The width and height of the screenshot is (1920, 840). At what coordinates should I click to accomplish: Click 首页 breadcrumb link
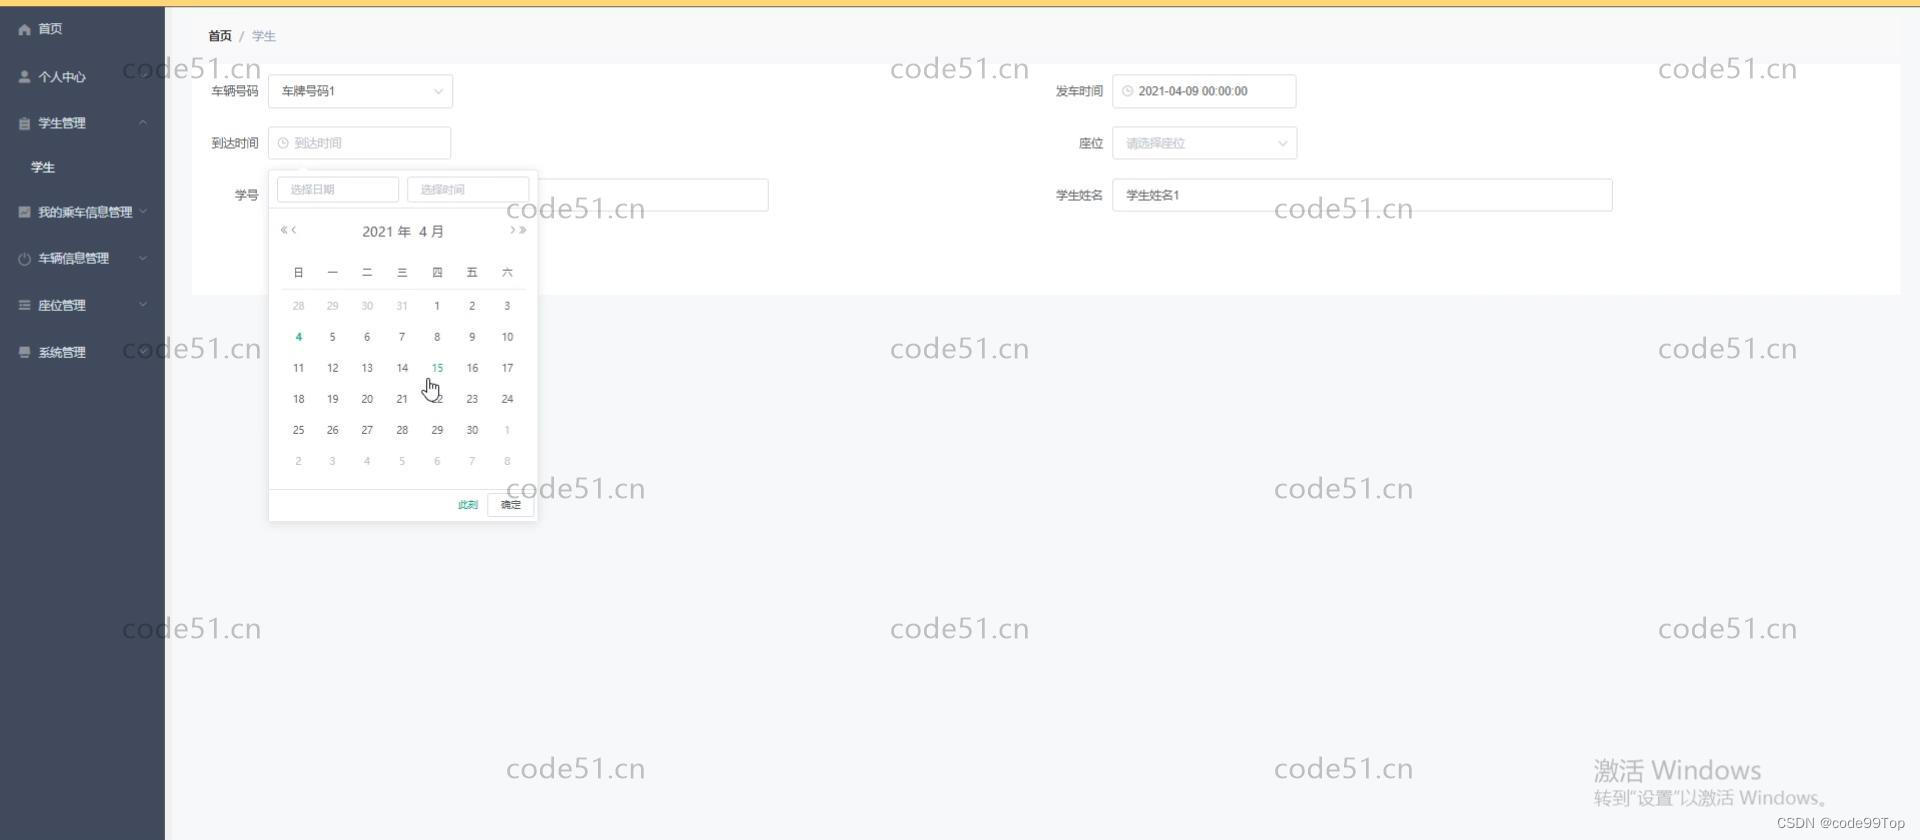point(220,36)
